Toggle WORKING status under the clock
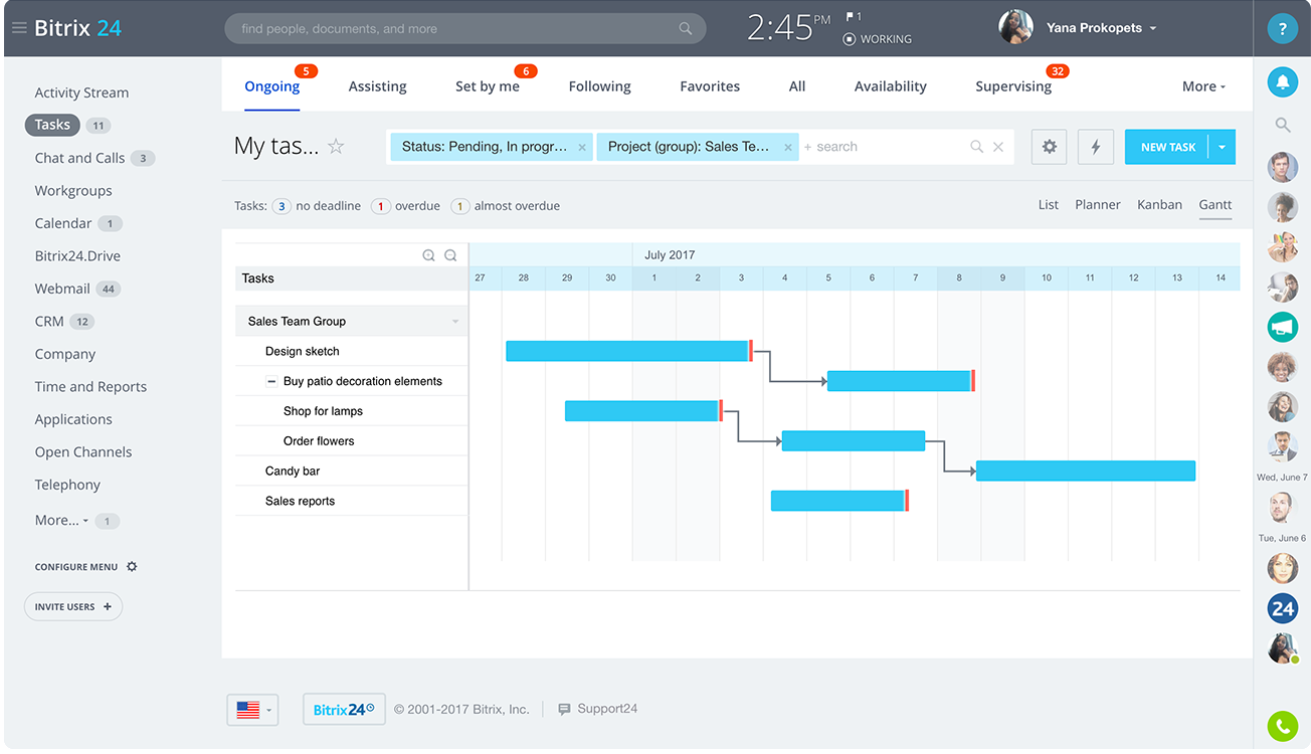1311x754 pixels. click(877, 39)
